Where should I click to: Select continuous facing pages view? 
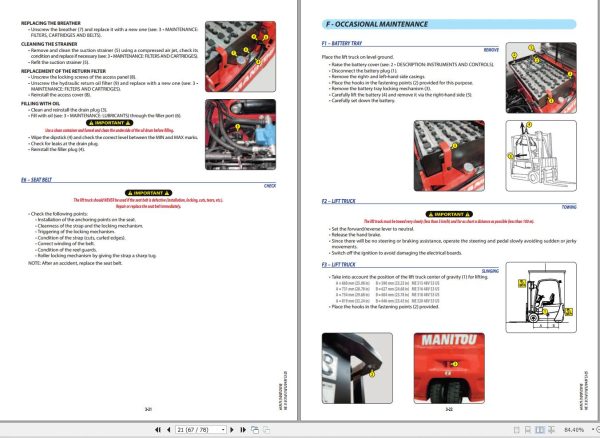coord(551,430)
